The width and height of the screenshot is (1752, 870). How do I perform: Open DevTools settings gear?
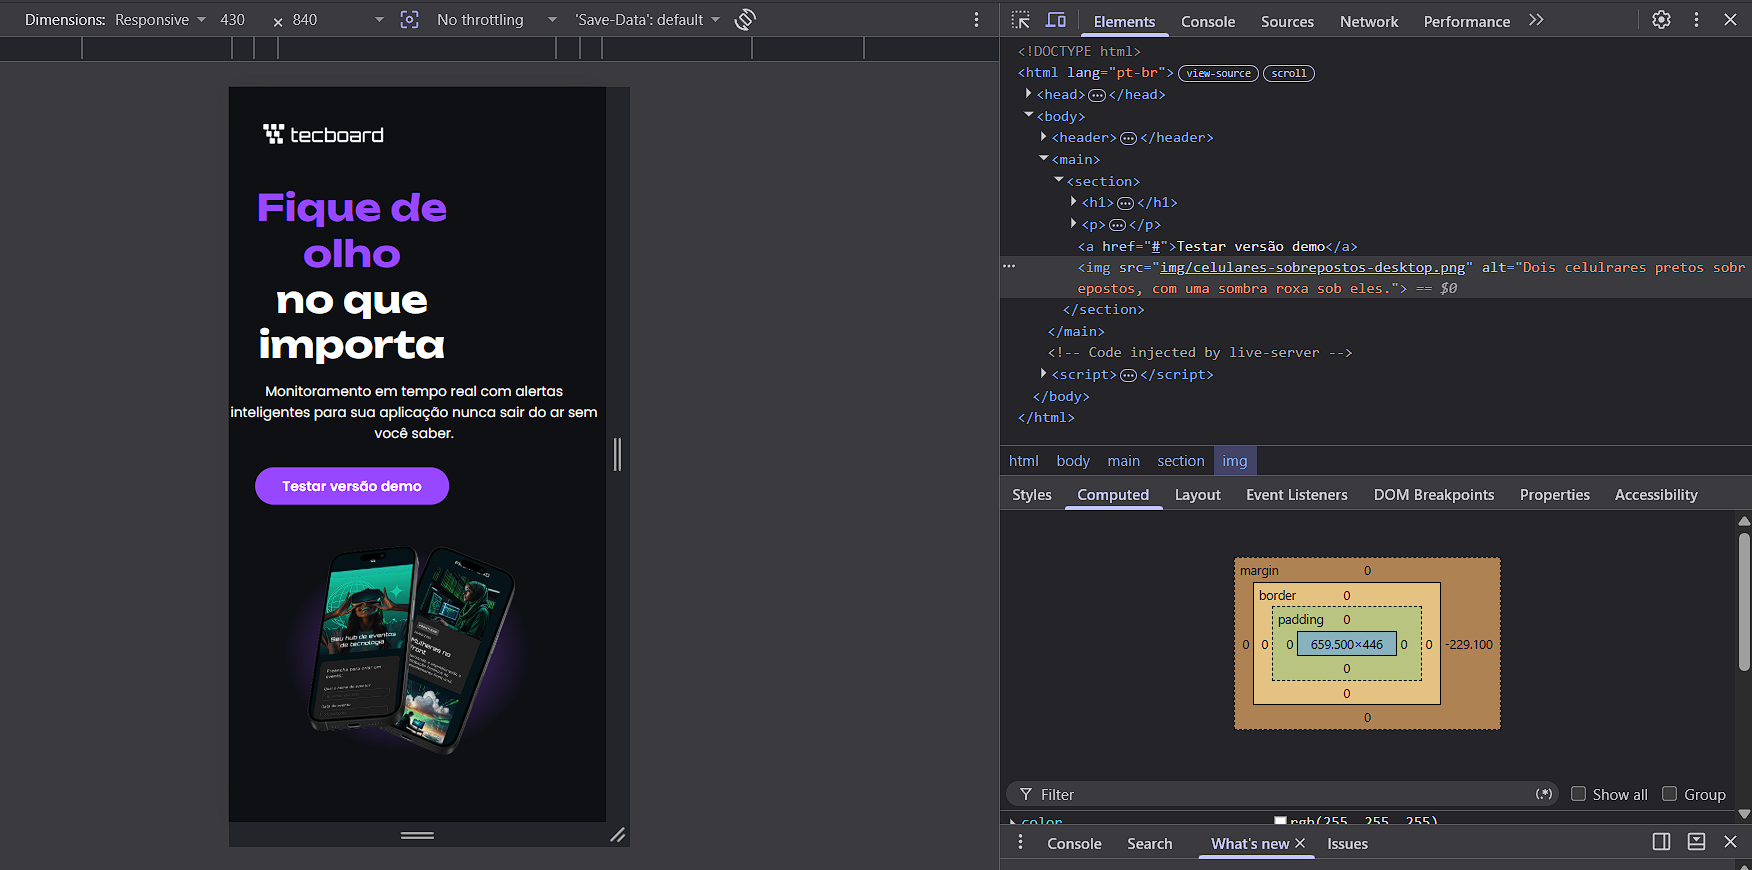point(1661,20)
